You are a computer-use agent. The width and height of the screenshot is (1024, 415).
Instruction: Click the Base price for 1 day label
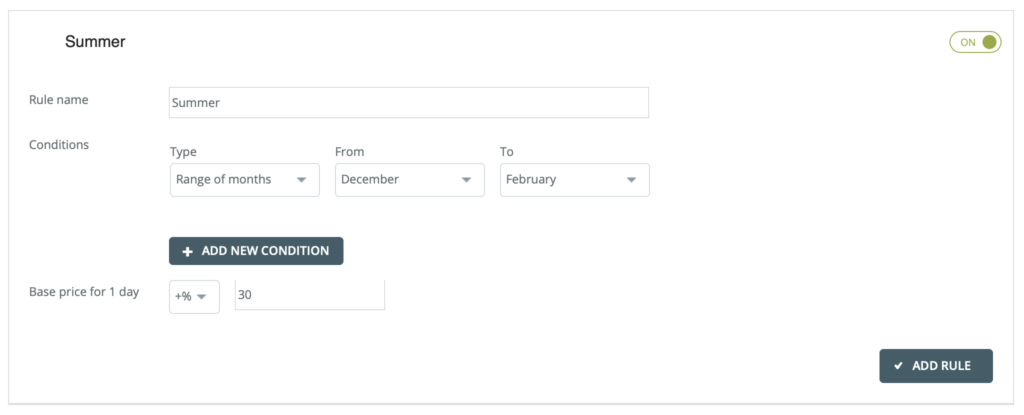click(x=84, y=292)
